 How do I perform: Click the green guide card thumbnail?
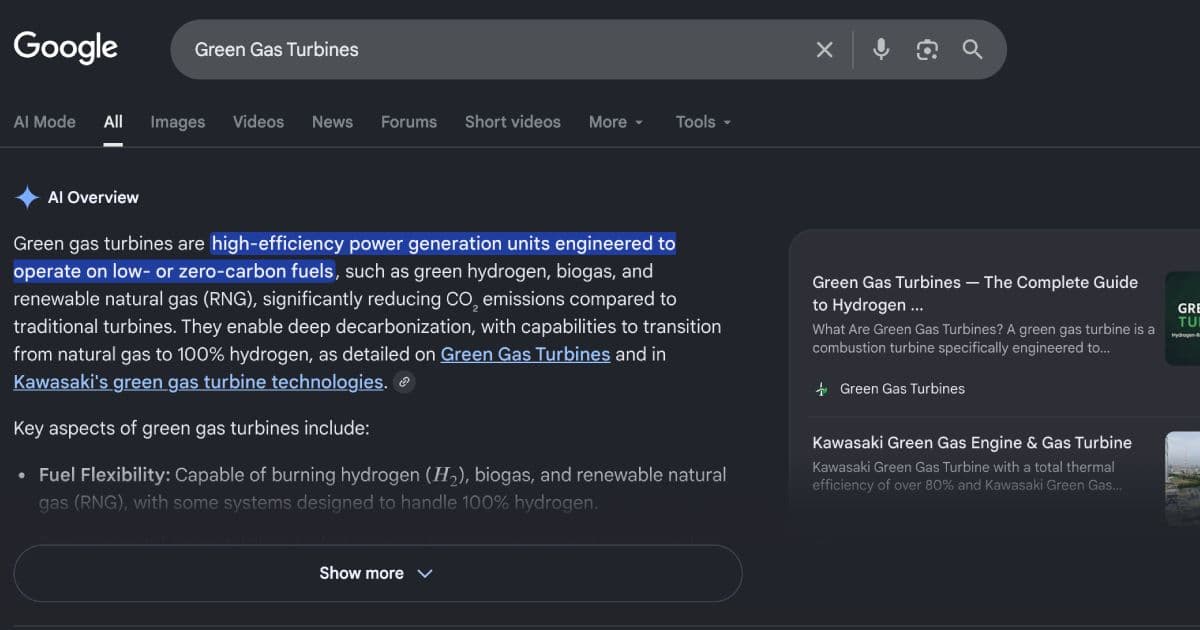[1182, 318]
